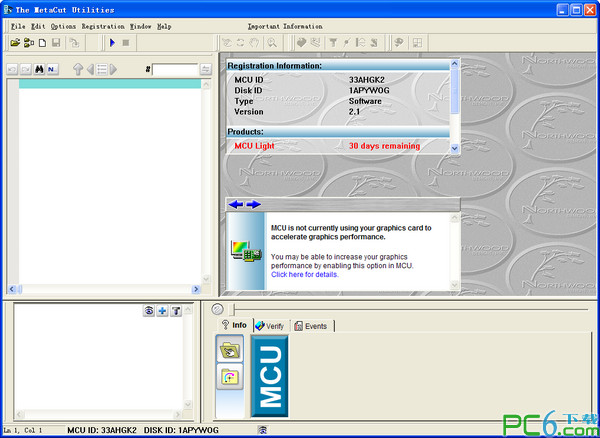Click the second open-folder toolbar icon
The height and width of the screenshot is (438, 600).
[29, 43]
